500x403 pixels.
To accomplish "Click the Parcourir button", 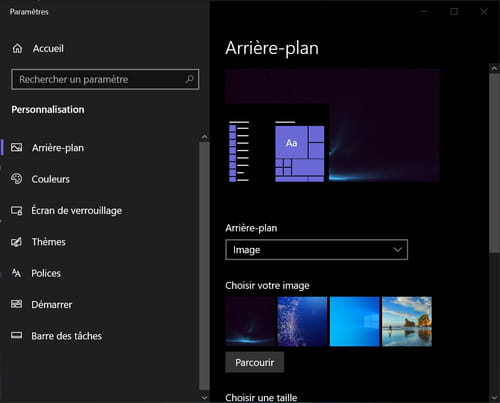I will click(x=255, y=362).
